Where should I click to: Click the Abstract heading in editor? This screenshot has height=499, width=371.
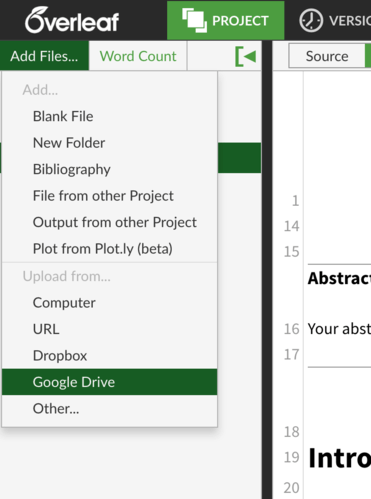click(339, 278)
